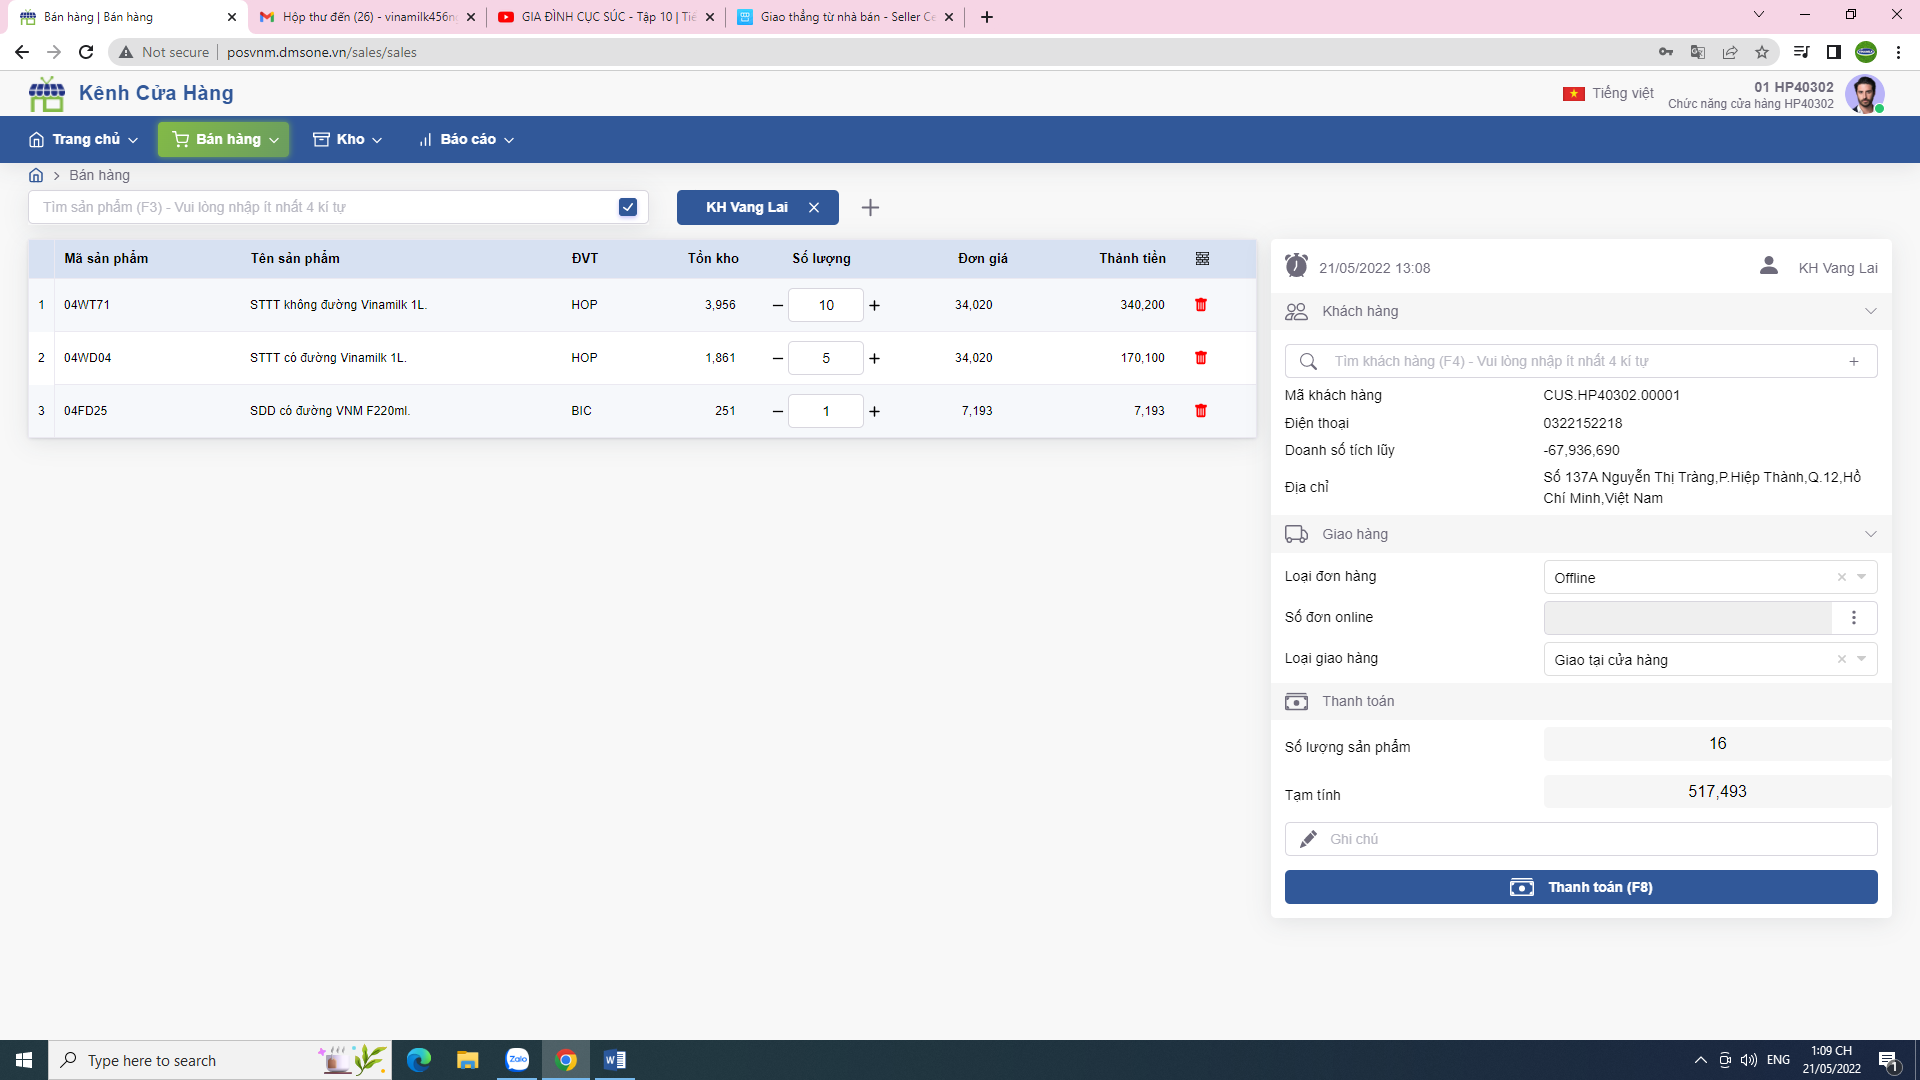The width and height of the screenshot is (1920, 1080).
Task: Open Loại đơn hàng Offline dropdown
Action: pyautogui.click(x=1861, y=577)
